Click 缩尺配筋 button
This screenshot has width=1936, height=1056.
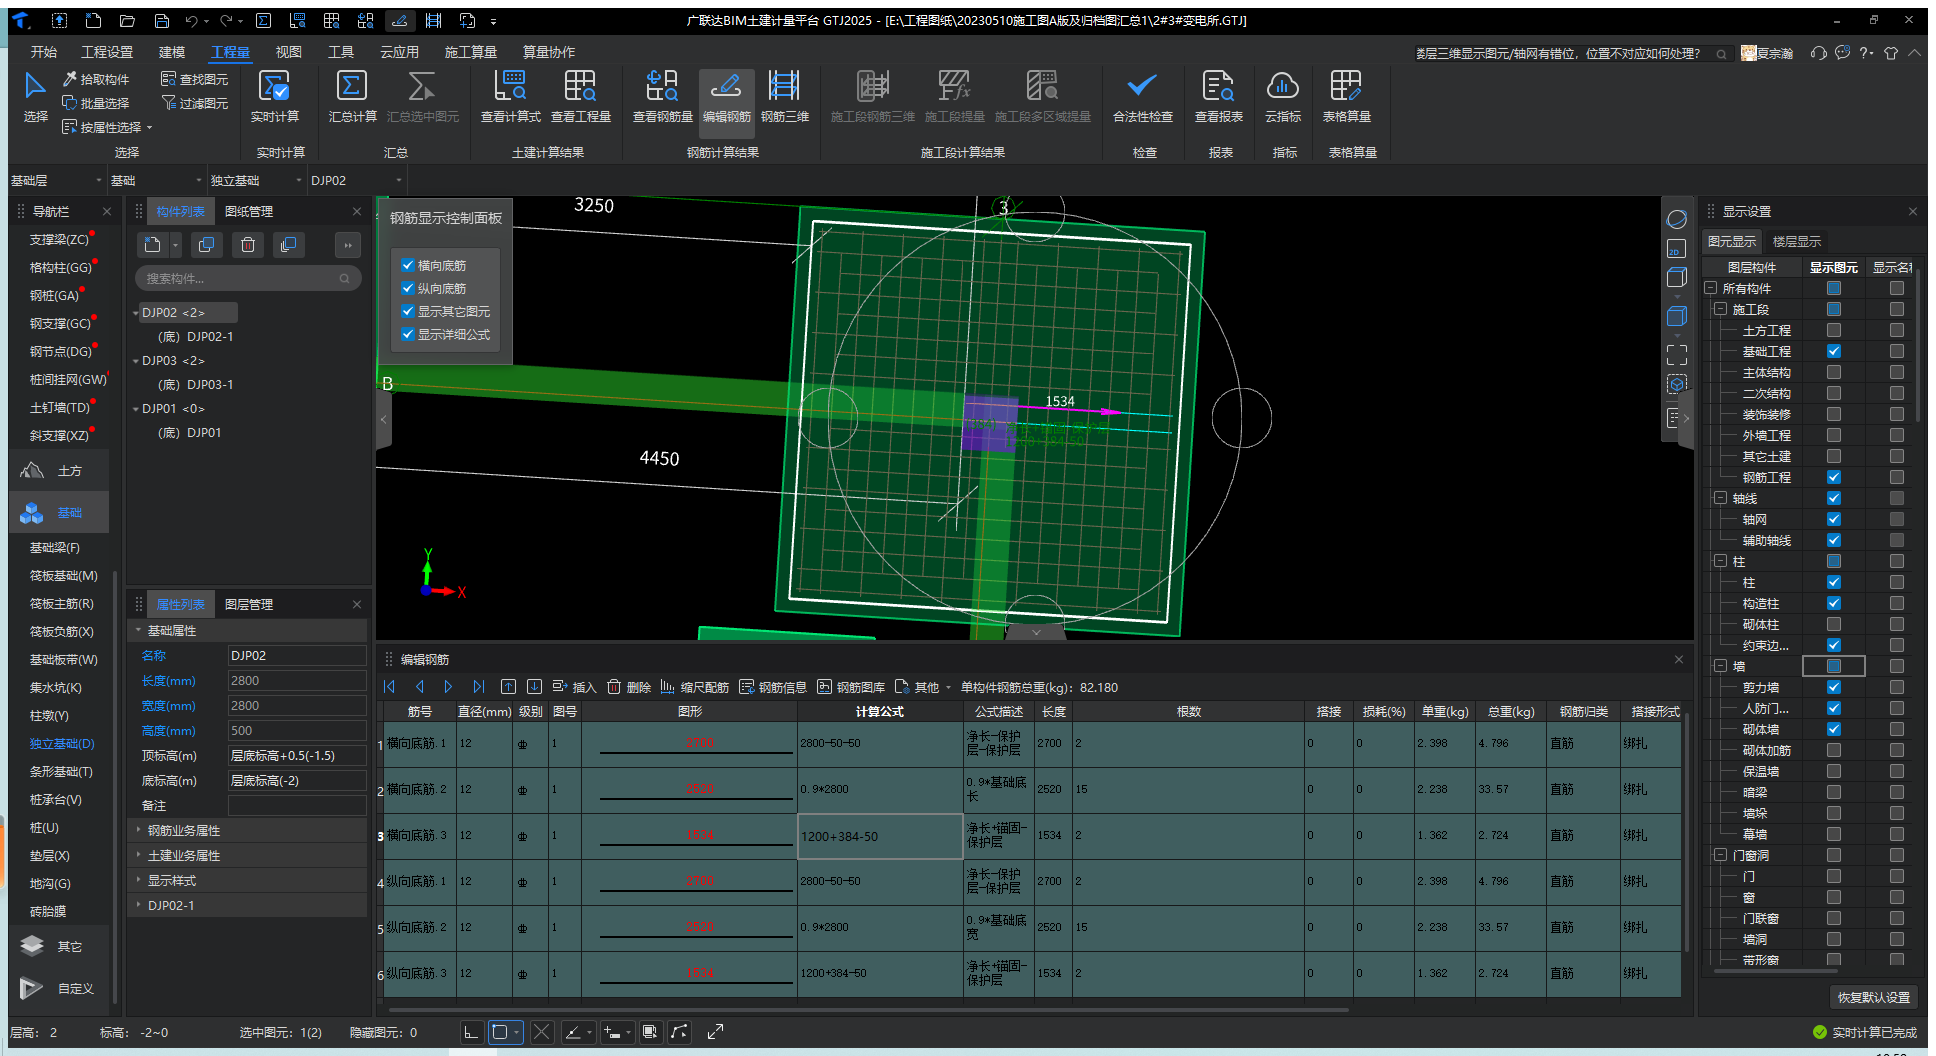(694, 687)
